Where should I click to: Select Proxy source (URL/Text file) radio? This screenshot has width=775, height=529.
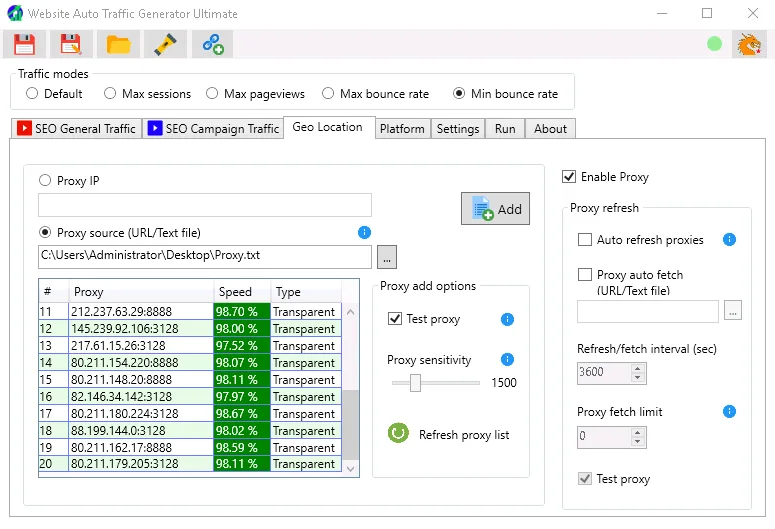click(45, 232)
